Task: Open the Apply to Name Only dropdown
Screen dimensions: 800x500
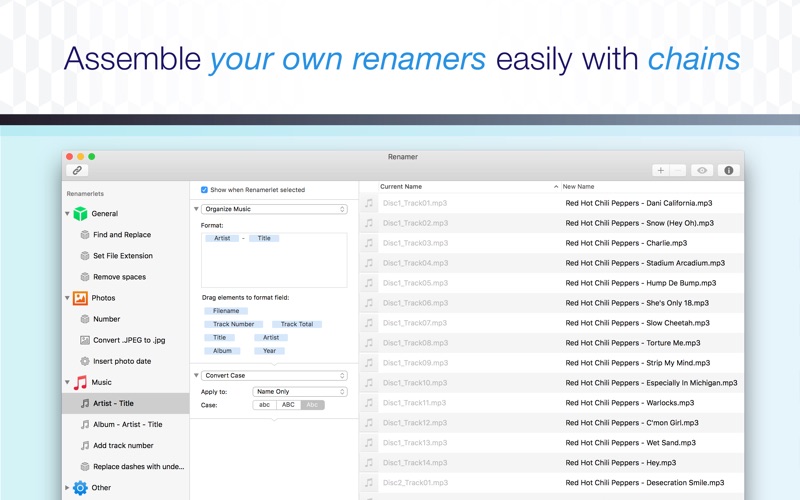Action: (x=299, y=391)
